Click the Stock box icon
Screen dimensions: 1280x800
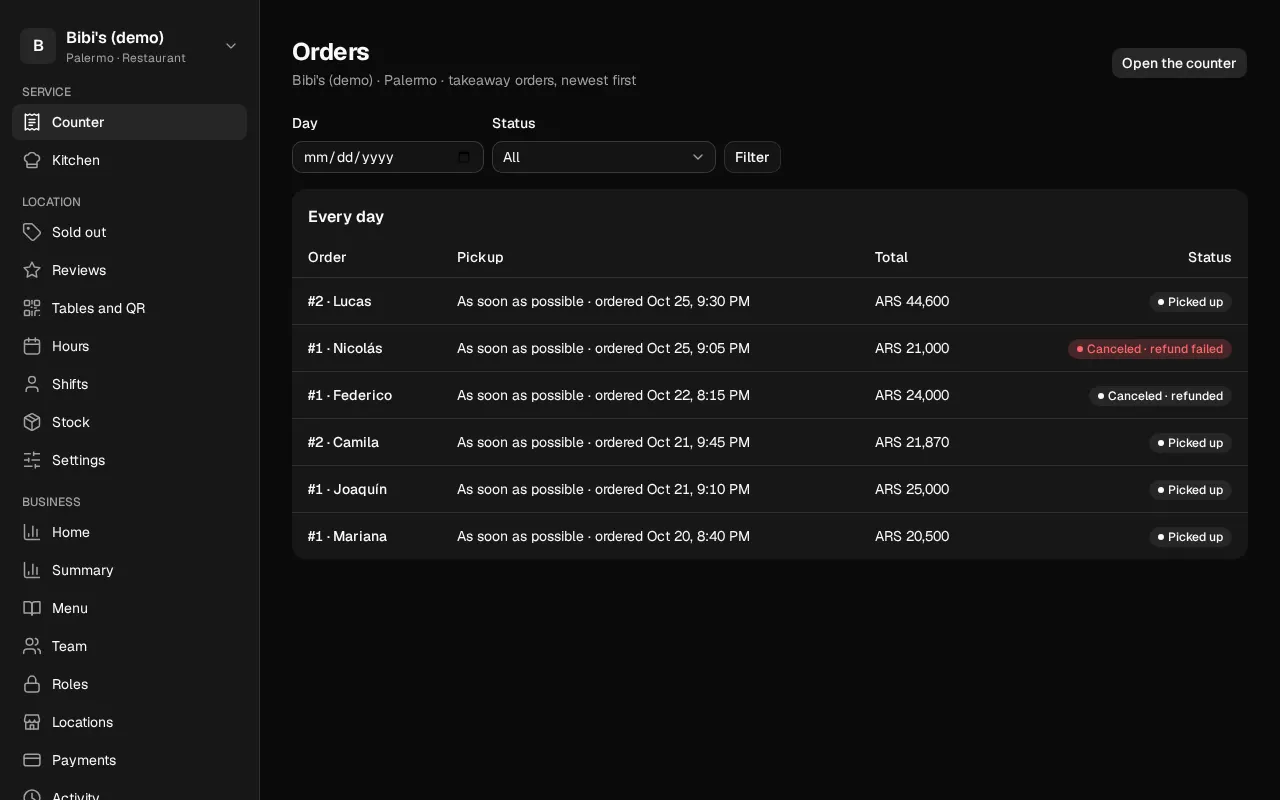[32, 422]
